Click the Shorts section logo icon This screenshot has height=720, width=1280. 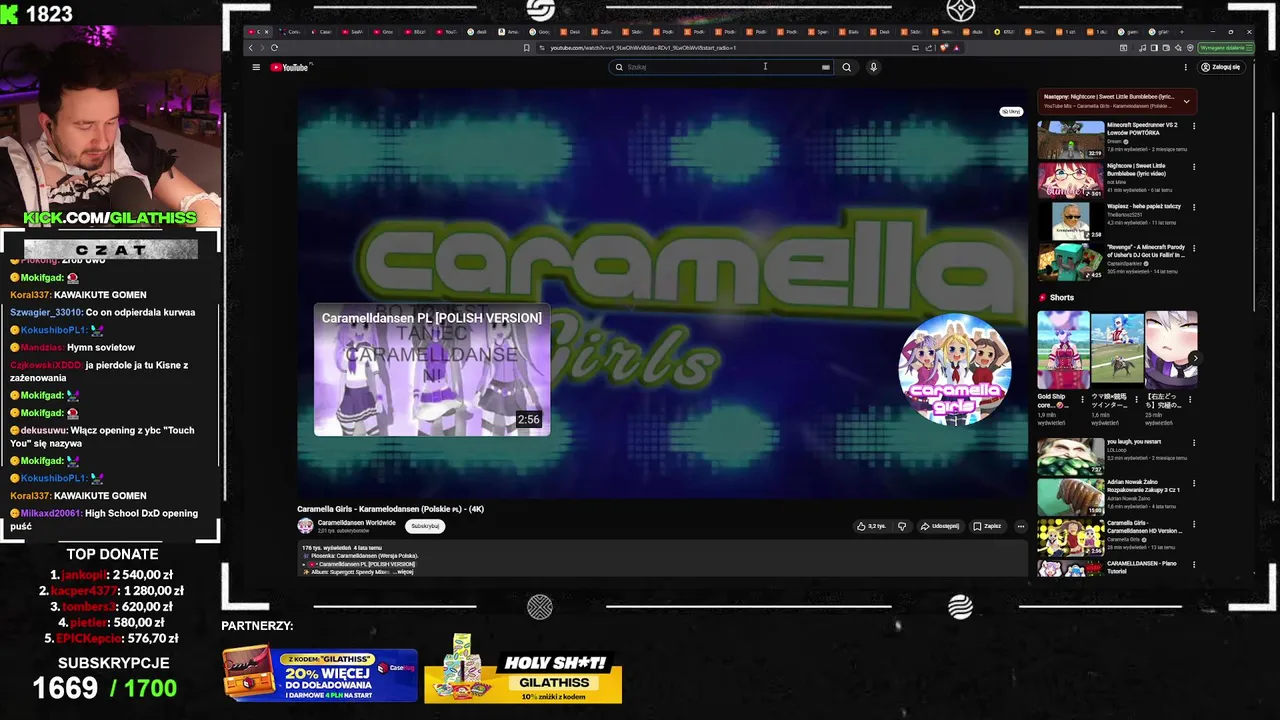click(x=1043, y=298)
